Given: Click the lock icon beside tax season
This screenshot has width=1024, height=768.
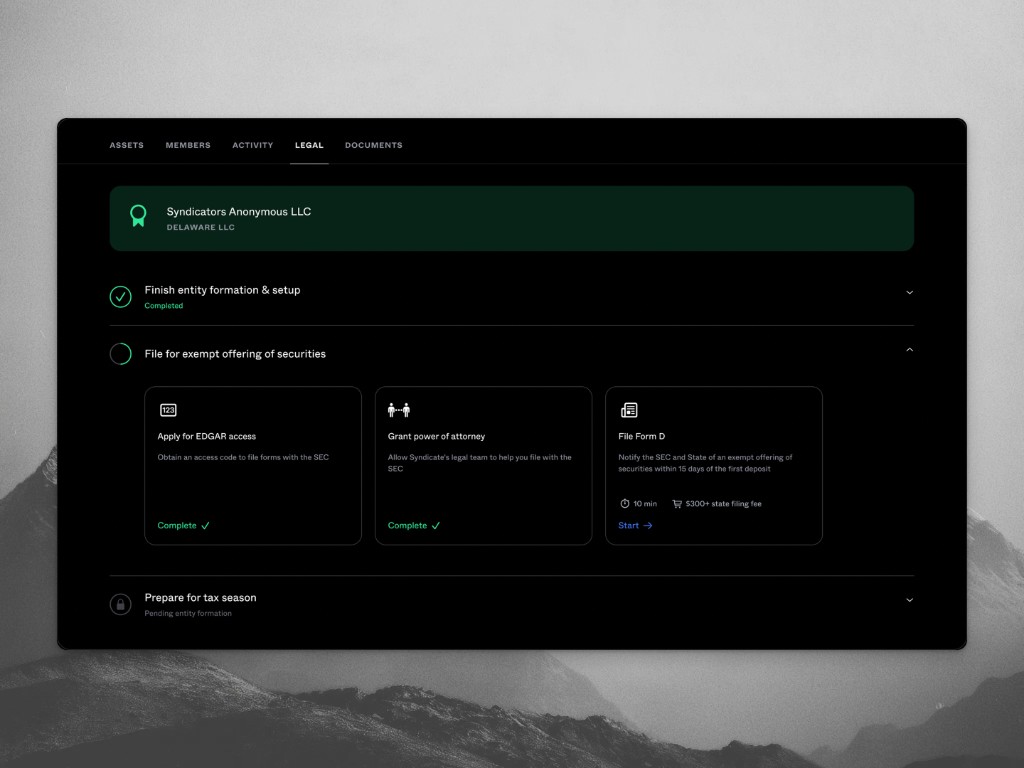Looking at the screenshot, I should (x=120, y=604).
